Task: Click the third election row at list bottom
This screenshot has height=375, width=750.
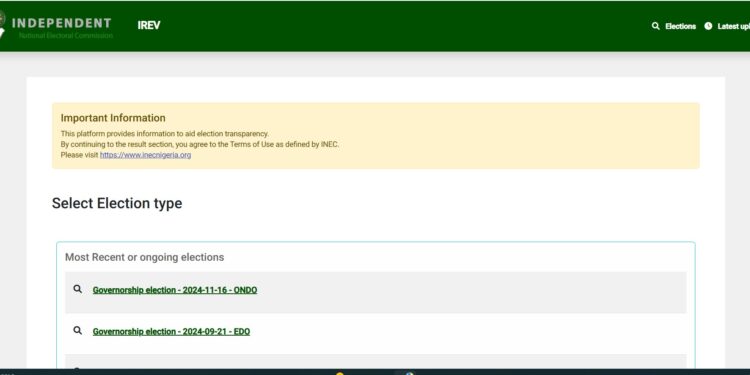Action: 375,362
